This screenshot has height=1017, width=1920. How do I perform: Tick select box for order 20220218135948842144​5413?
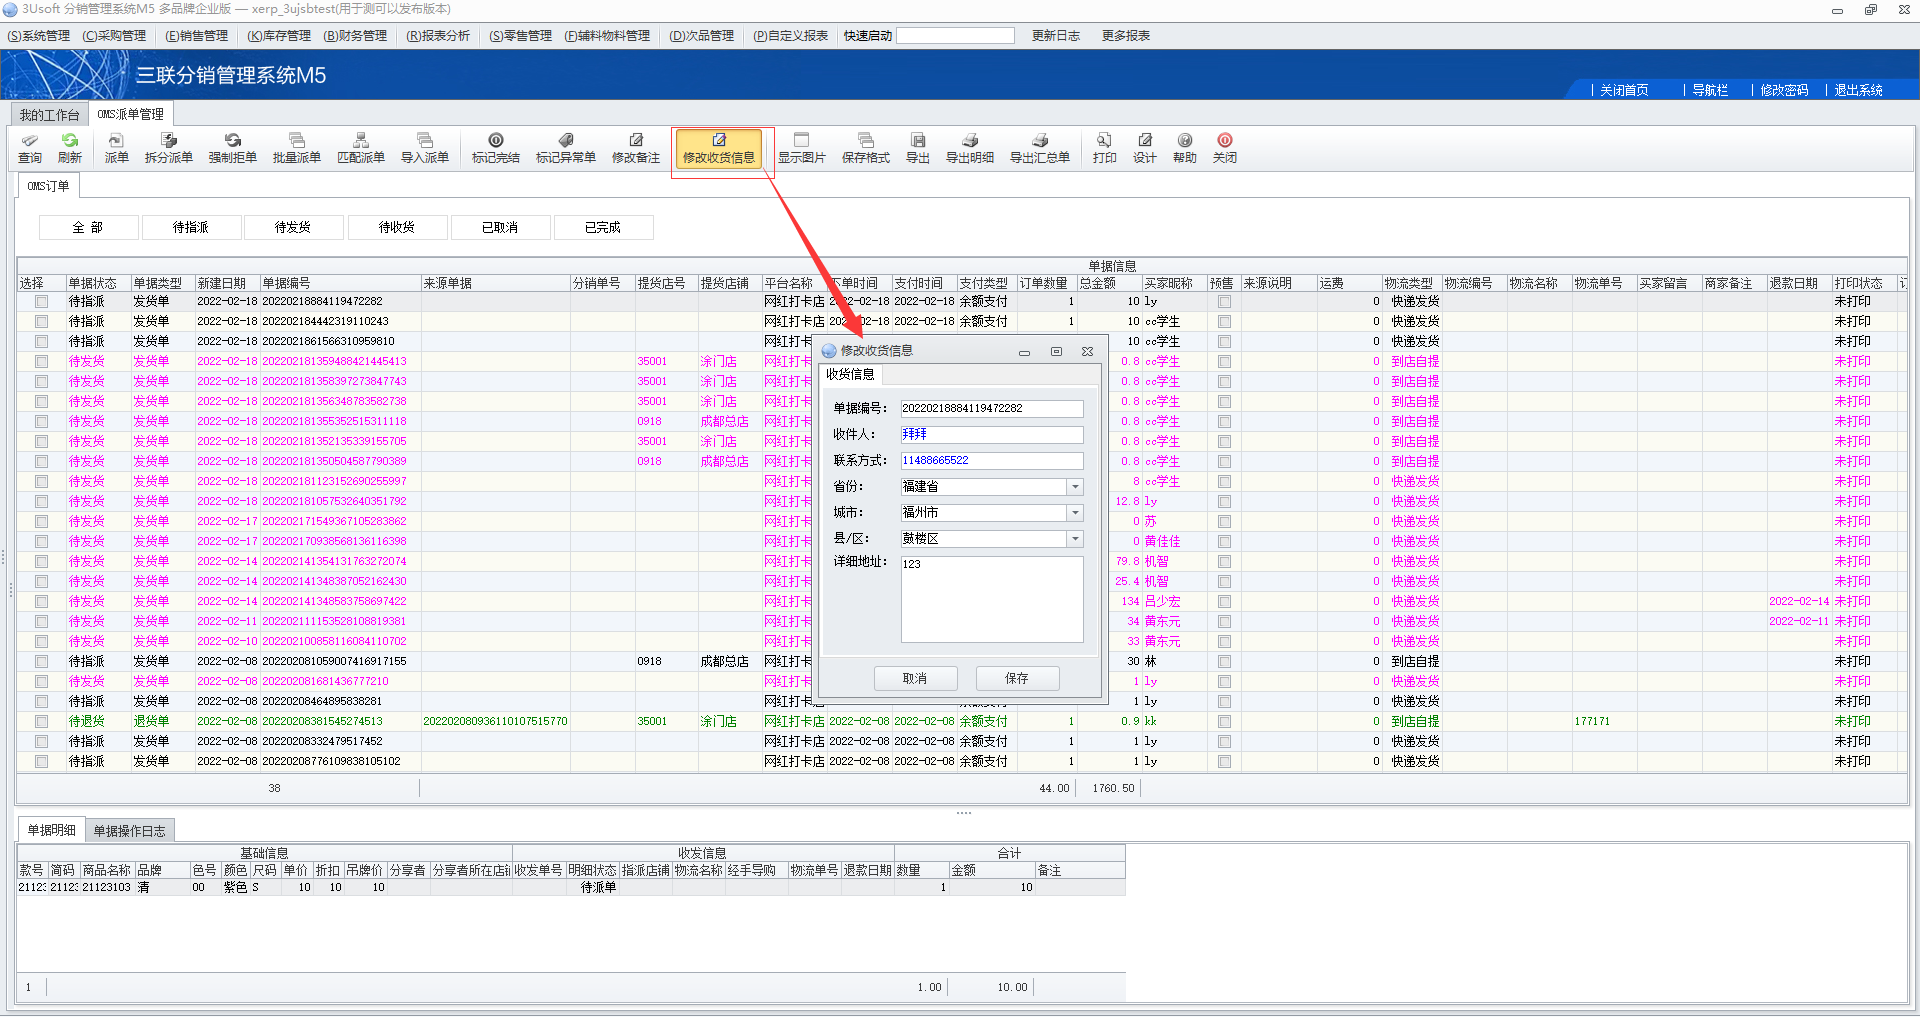[x=41, y=361]
